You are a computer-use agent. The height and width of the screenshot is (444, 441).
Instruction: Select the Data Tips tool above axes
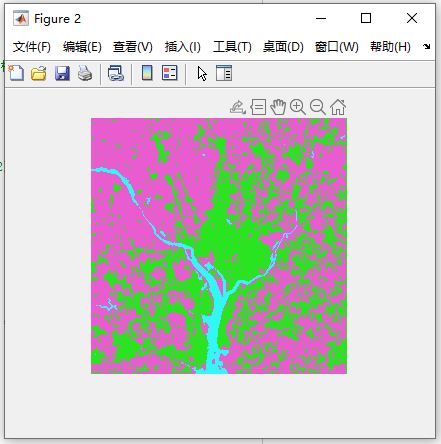(258, 107)
